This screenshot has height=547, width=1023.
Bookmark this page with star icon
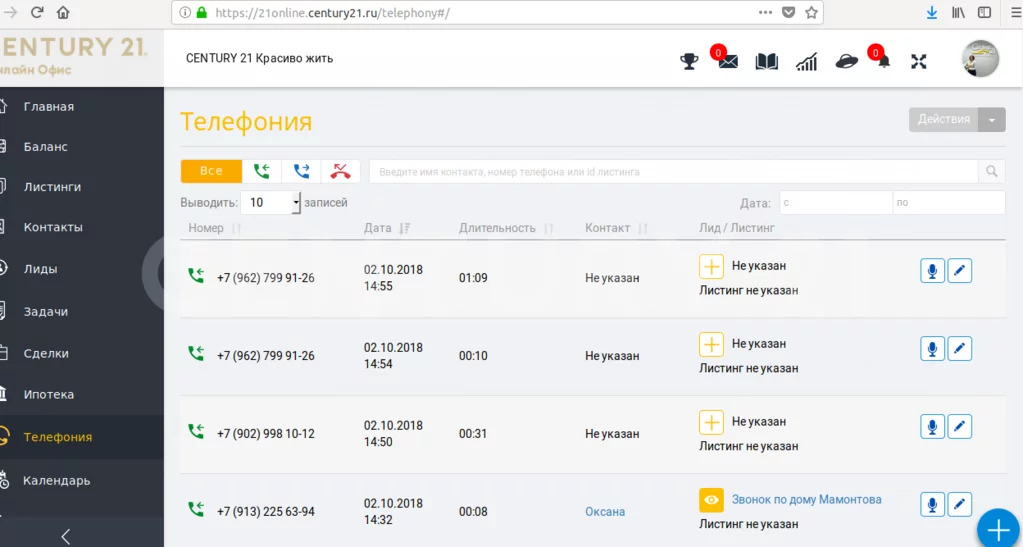tap(811, 12)
